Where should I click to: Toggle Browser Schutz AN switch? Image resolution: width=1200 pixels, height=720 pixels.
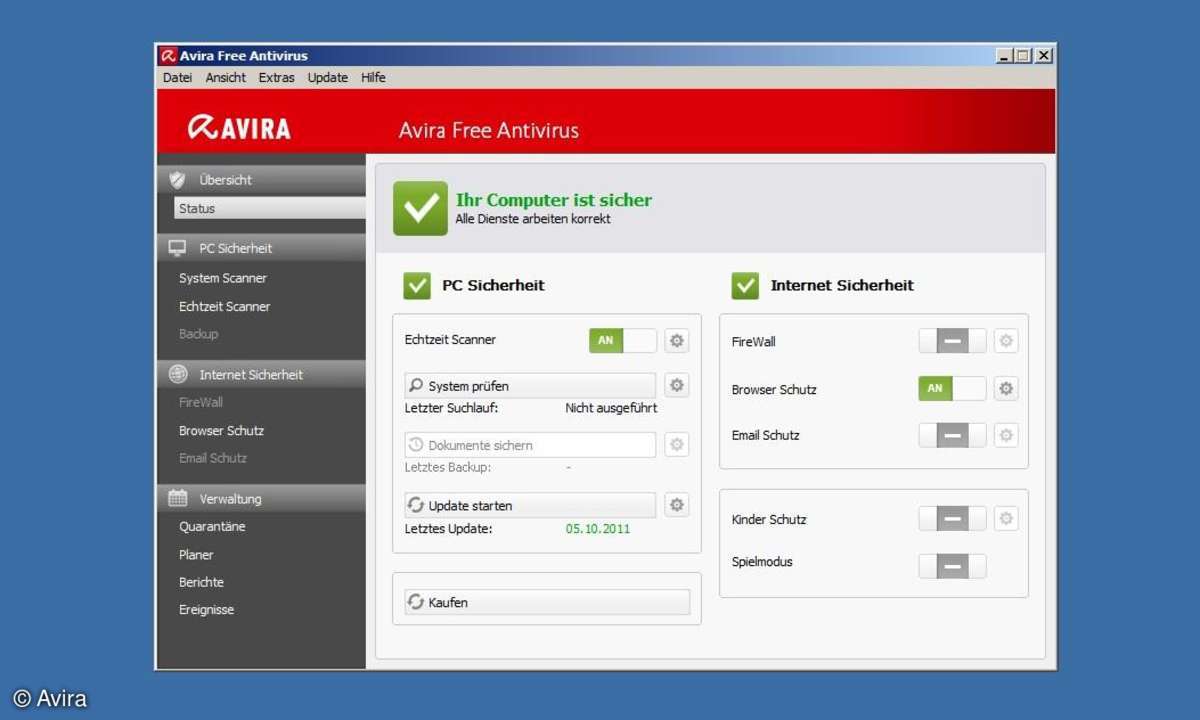click(x=952, y=389)
